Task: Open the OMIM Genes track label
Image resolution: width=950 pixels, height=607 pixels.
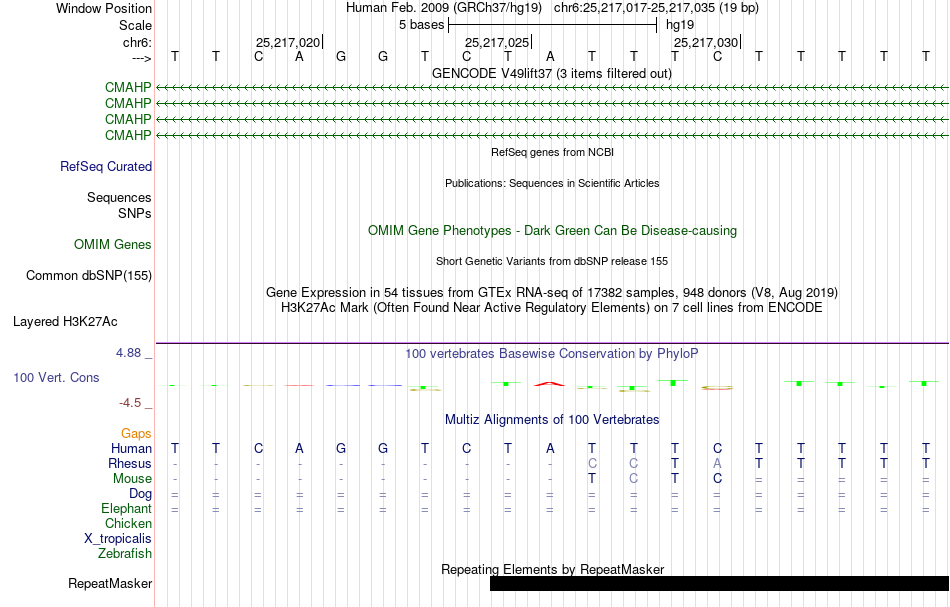Action: tap(113, 245)
